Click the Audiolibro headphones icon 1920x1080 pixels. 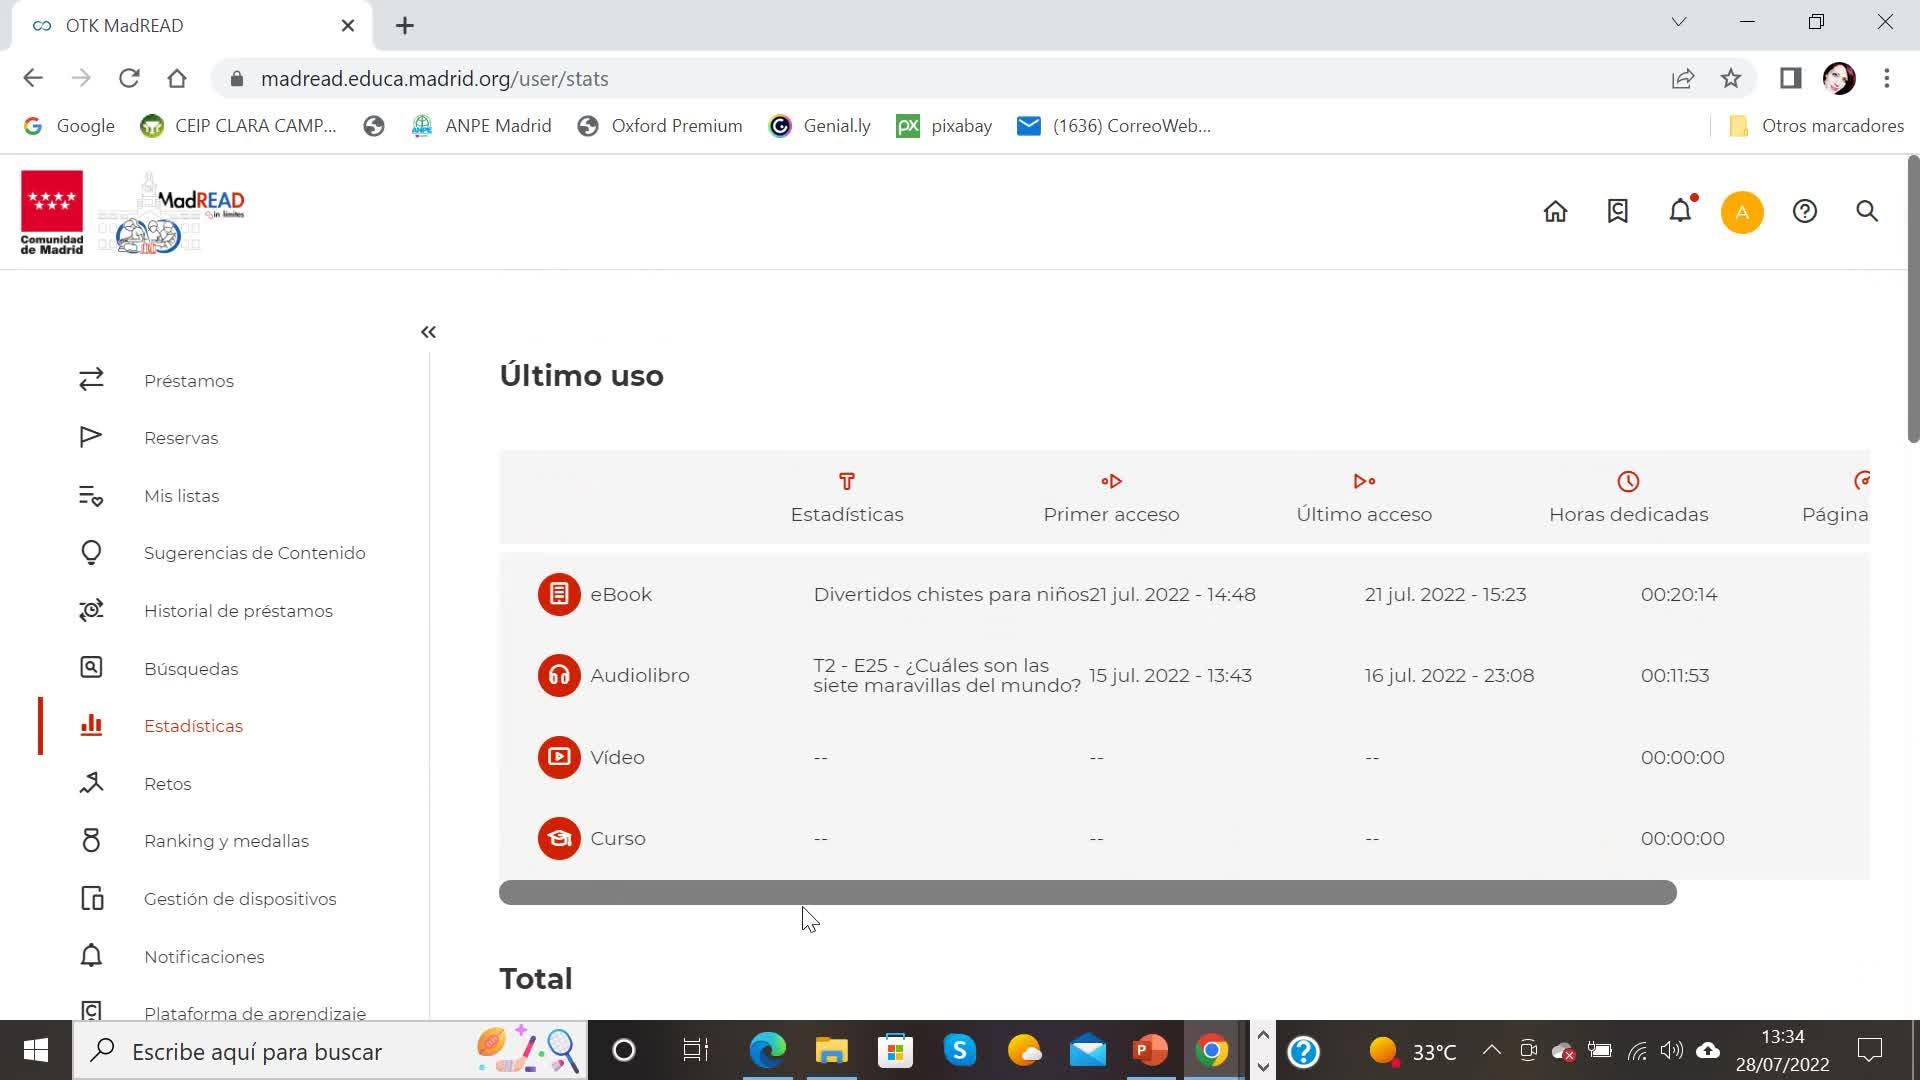tap(559, 675)
